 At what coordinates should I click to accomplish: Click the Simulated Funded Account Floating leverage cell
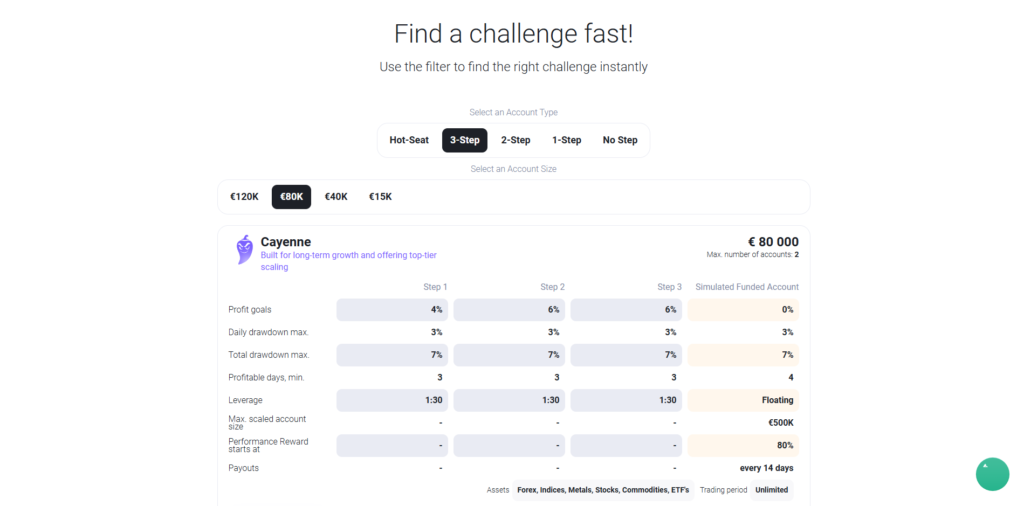click(x=742, y=400)
